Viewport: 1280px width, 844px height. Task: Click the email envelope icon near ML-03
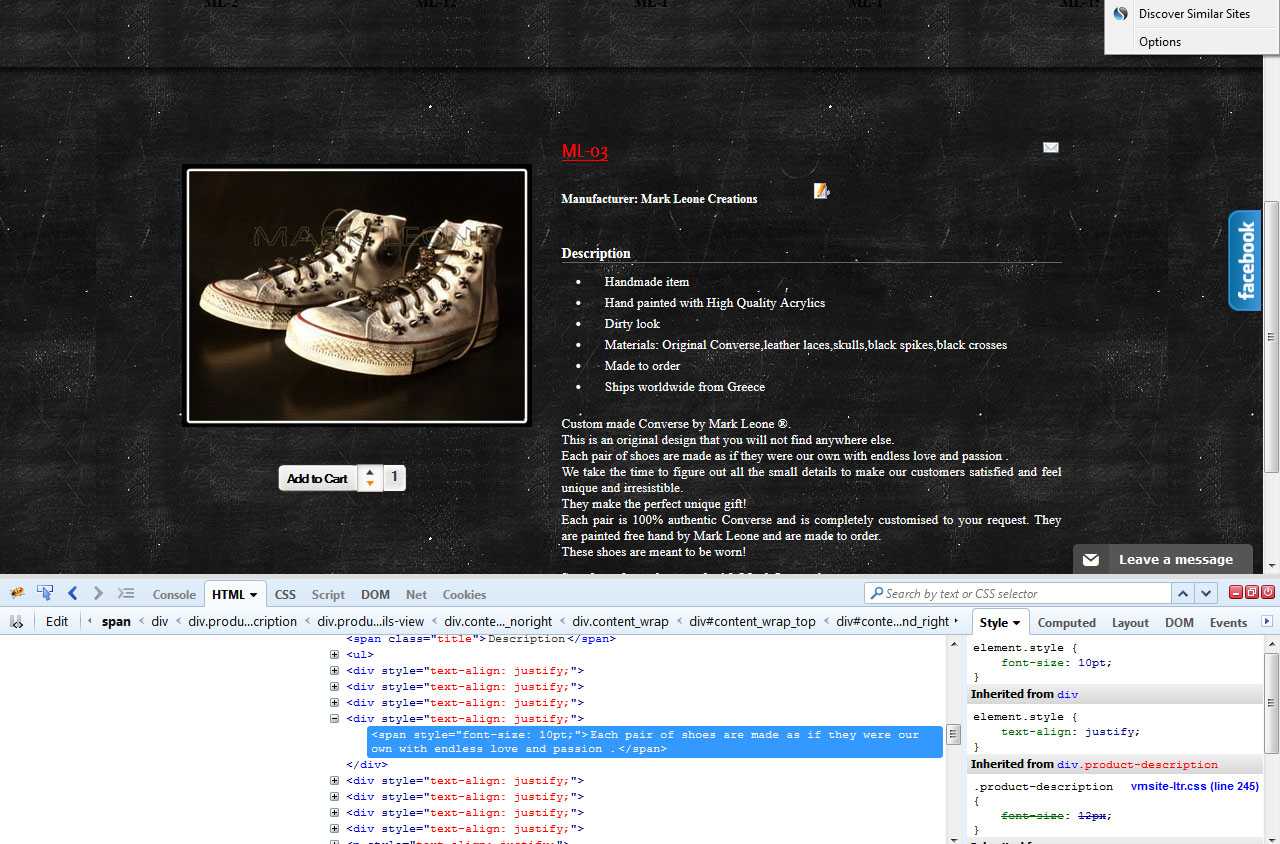coord(1050,147)
